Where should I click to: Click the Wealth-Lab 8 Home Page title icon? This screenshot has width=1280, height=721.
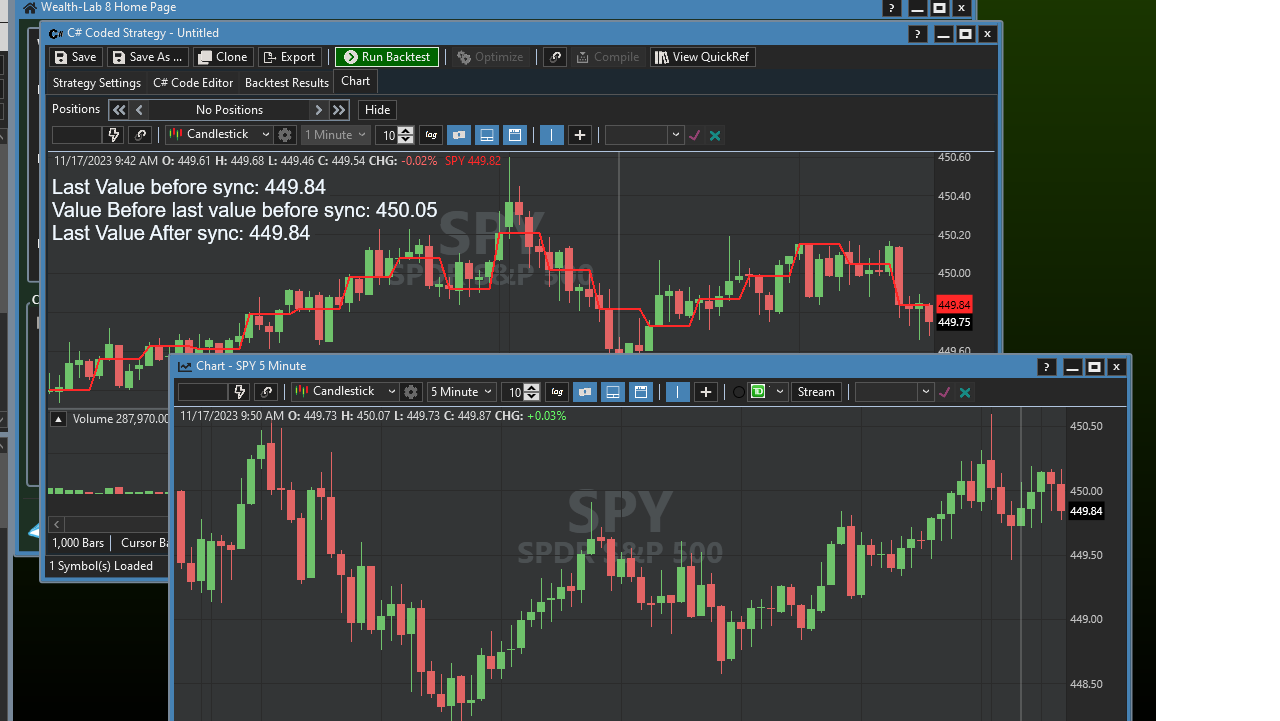(30, 8)
